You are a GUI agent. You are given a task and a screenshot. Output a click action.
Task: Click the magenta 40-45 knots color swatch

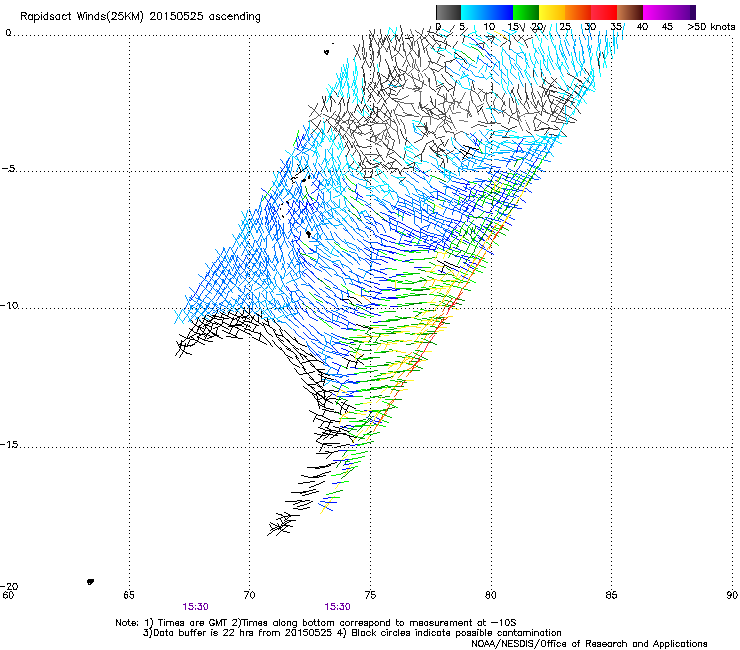[656, 12]
